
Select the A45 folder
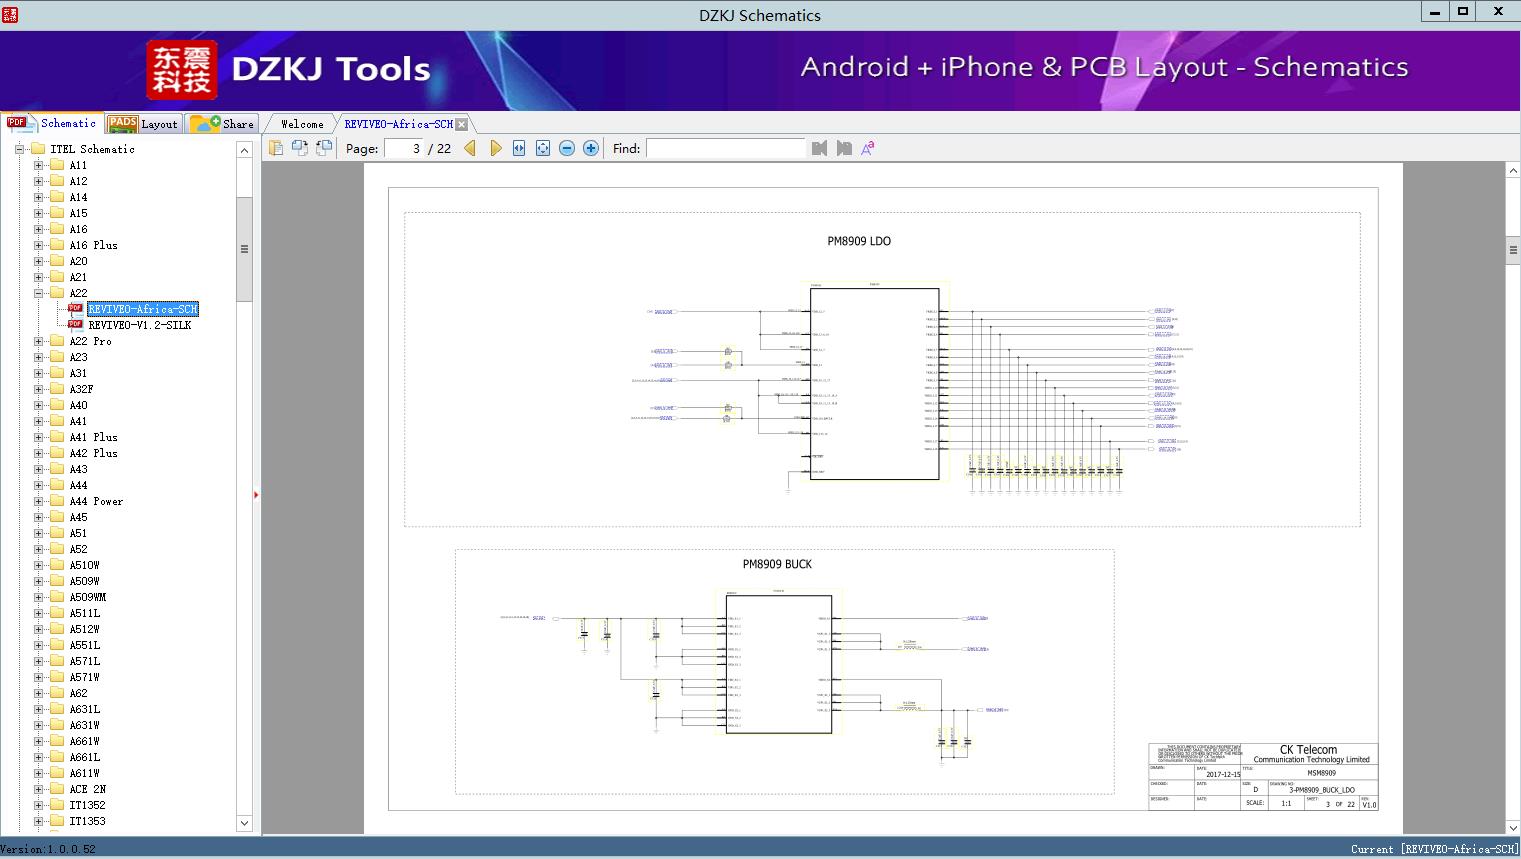(78, 517)
